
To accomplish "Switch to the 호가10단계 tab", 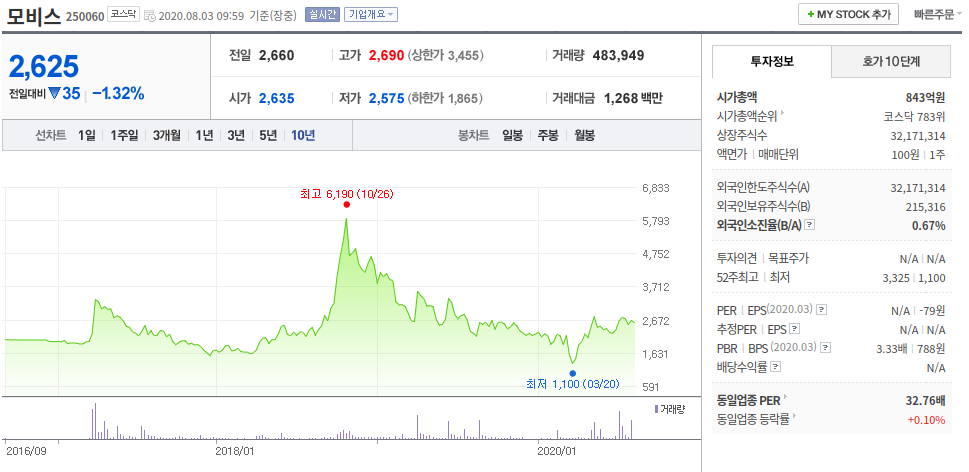I will (891, 61).
